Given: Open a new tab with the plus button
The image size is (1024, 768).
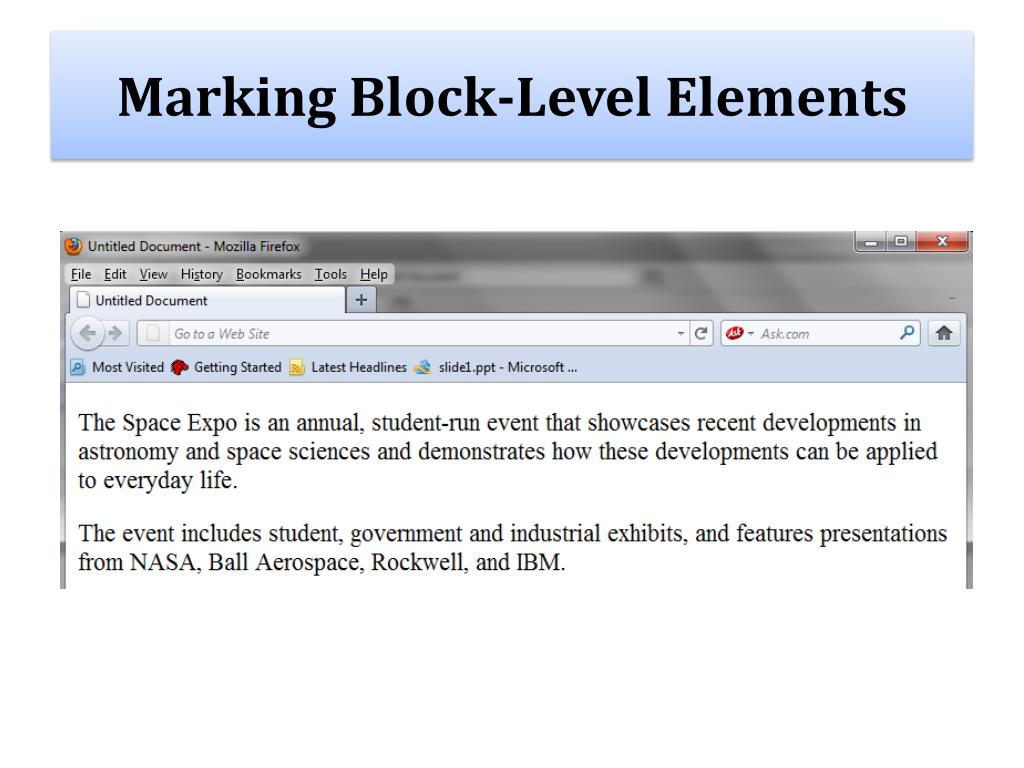Looking at the screenshot, I should point(361,300).
